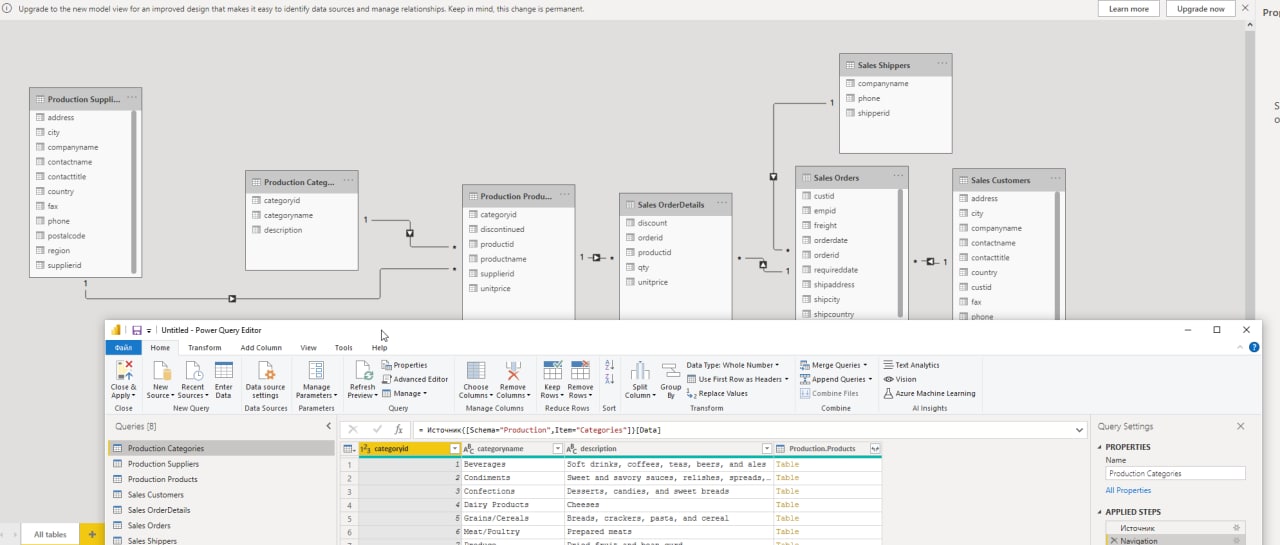Click the Sort ascending icon
This screenshot has height=545, width=1280.
click(x=609, y=365)
